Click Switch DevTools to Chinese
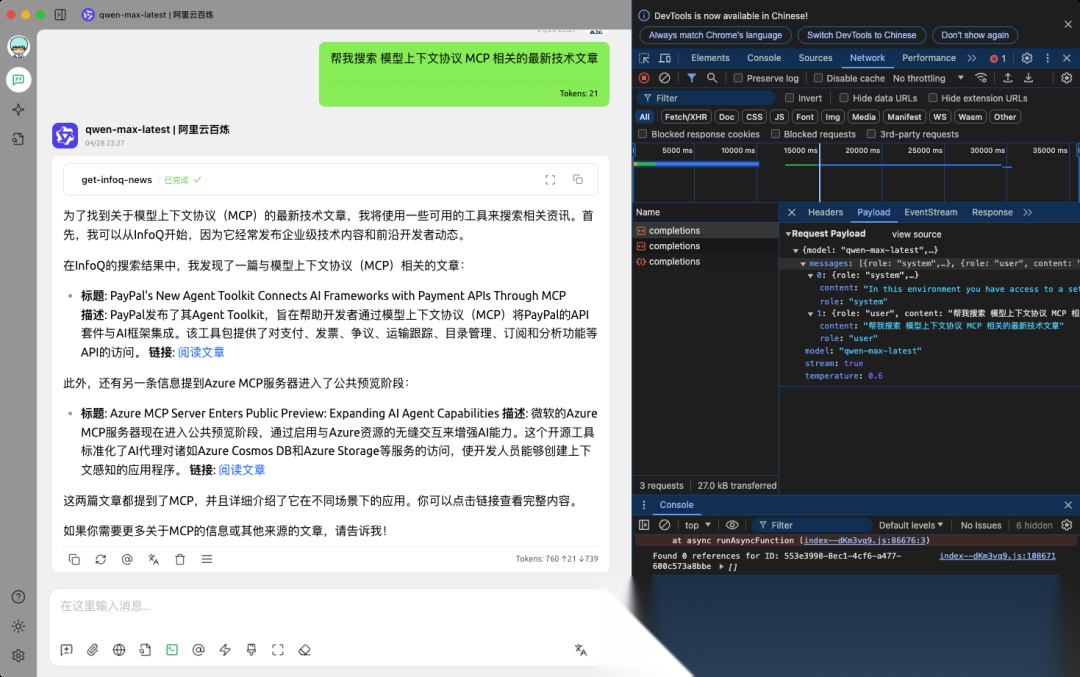1080x677 pixels. click(x=861, y=35)
